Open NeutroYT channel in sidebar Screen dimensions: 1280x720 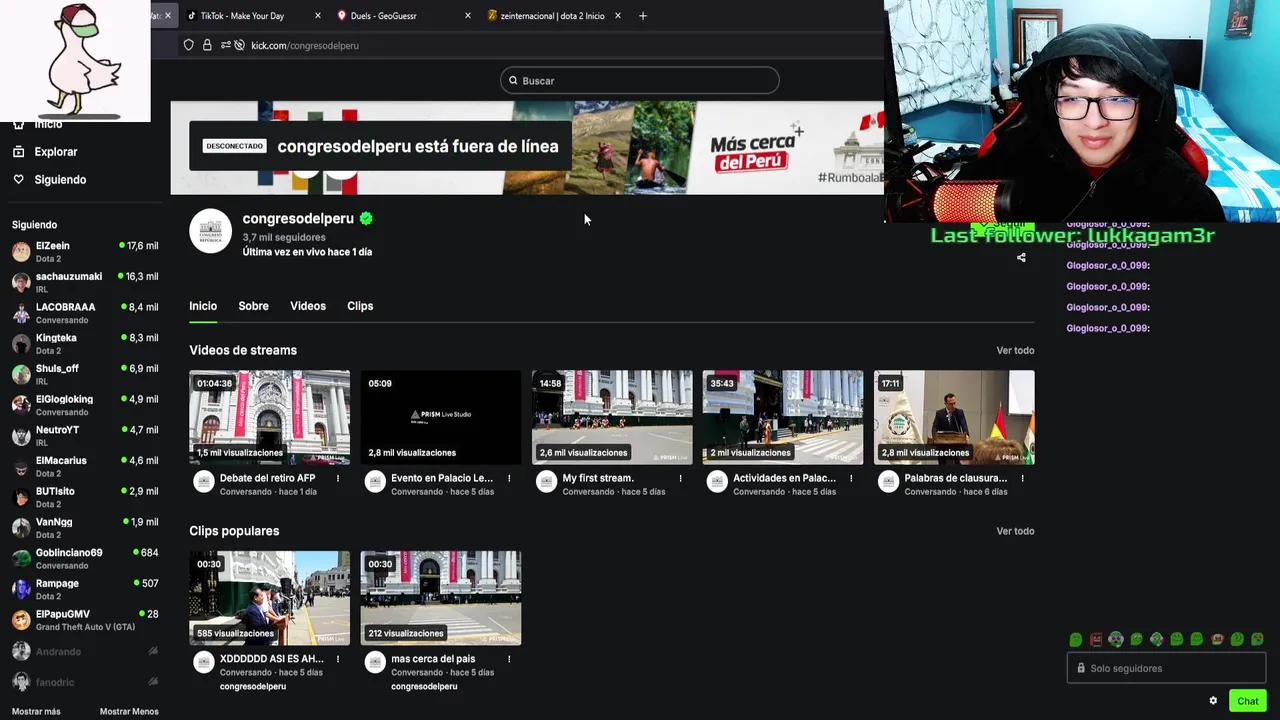85,436
